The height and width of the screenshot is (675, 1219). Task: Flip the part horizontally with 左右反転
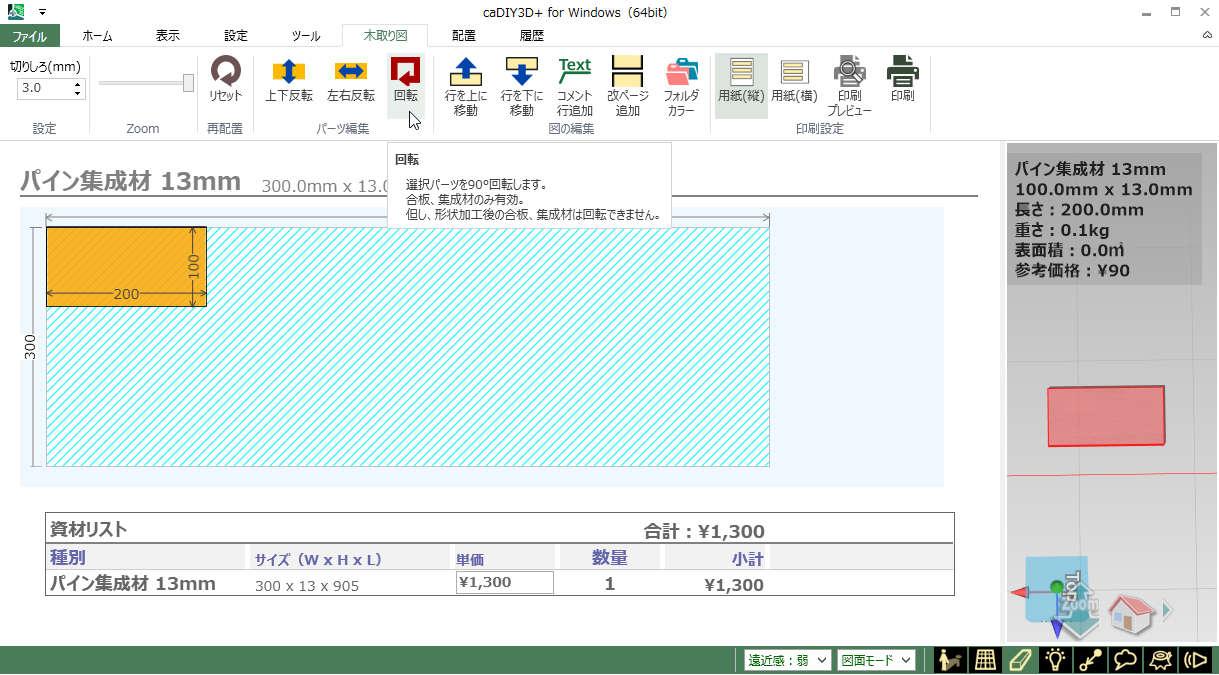(350, 80)
